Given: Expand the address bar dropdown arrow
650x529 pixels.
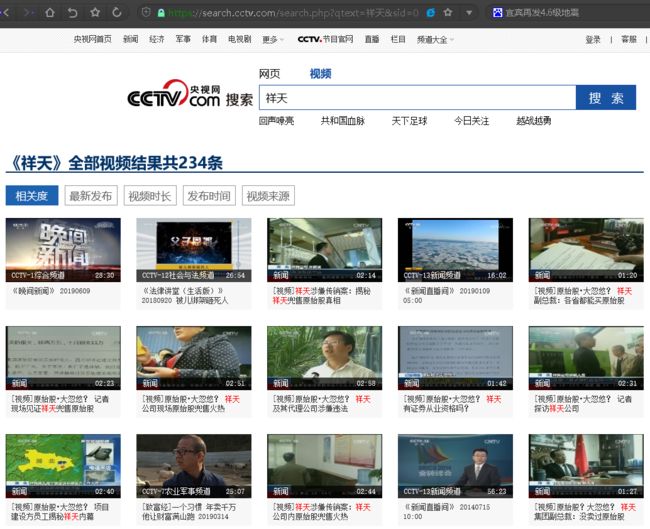Looking at the screenshot, I should point(469,13).
